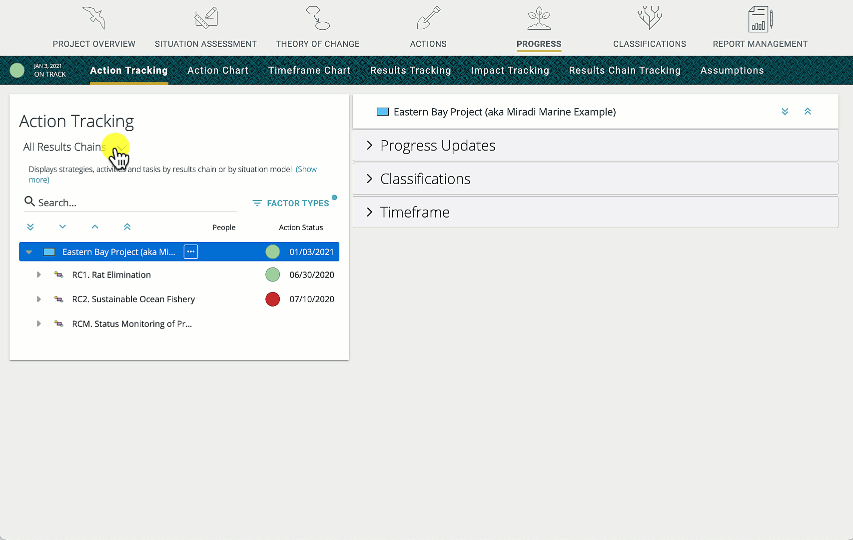Go to Situation Assessment section
The width and height of the screenshot is (853, 540).
click(x=205, y=27)
